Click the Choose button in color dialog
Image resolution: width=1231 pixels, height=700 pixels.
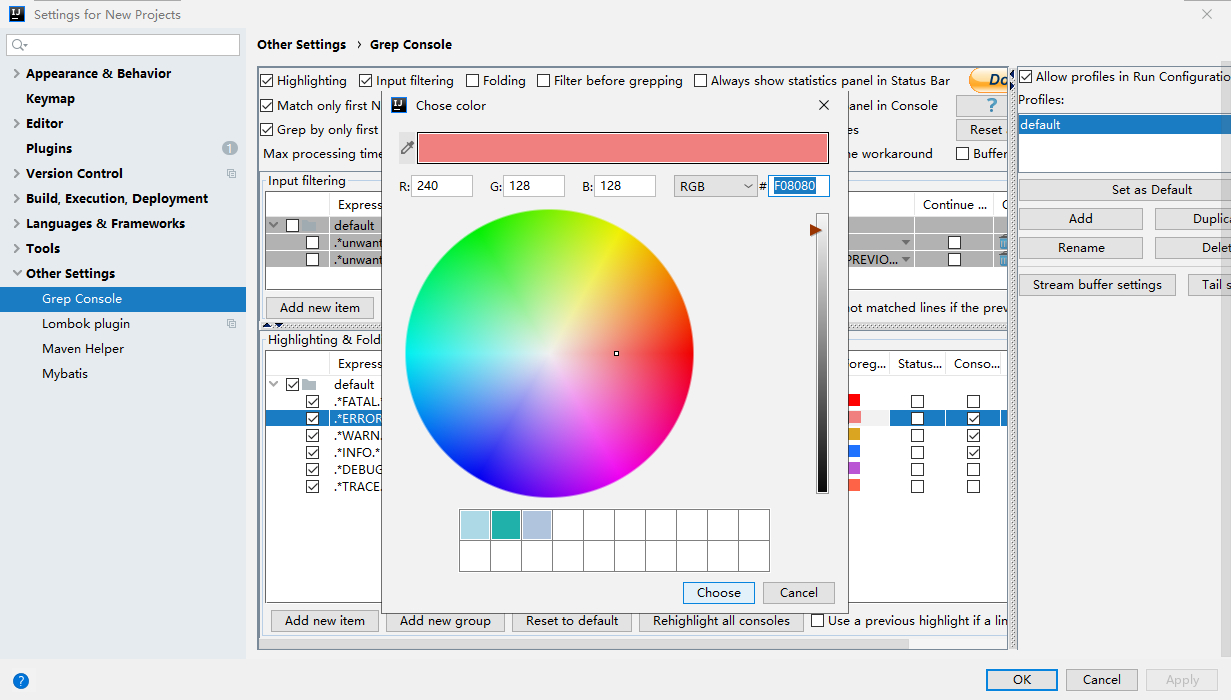(x=718, y=593)
